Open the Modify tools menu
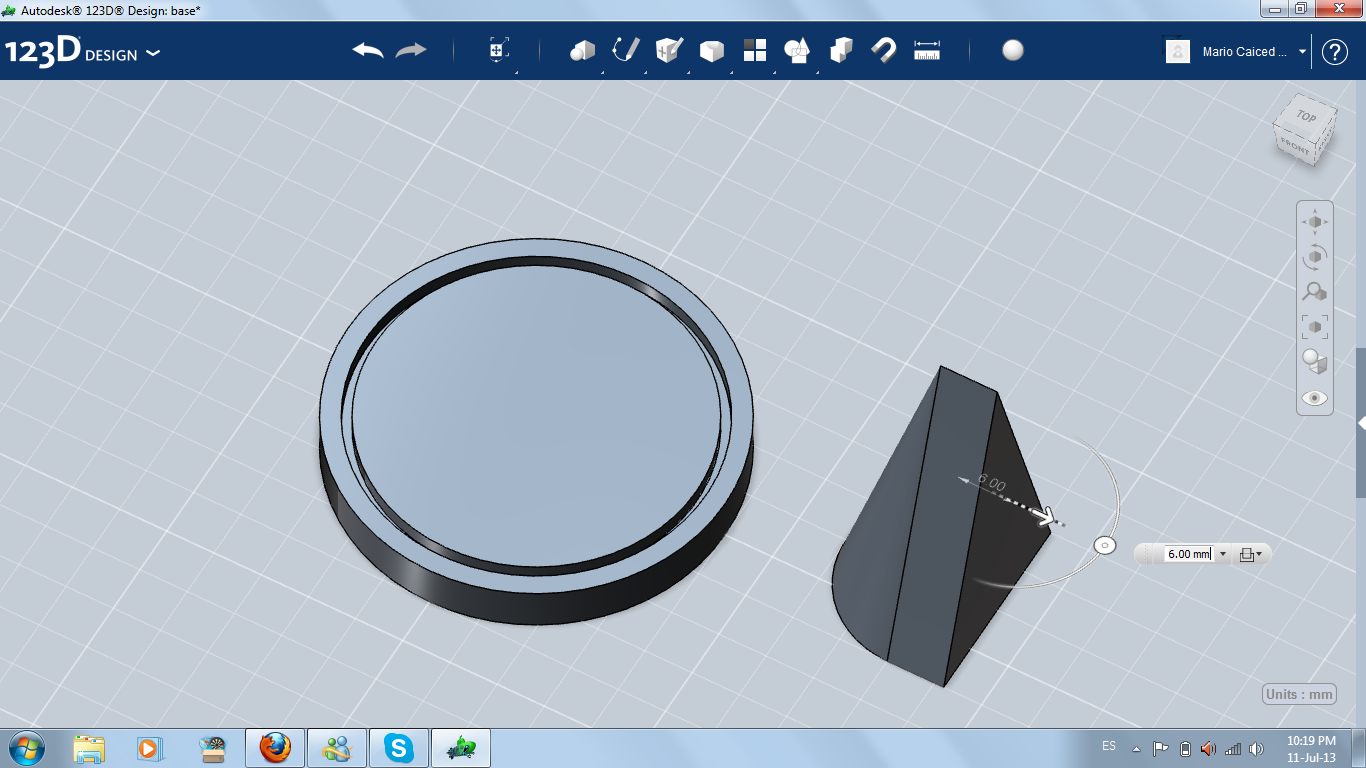This screenshot has width=1366, height=768. 712,51
